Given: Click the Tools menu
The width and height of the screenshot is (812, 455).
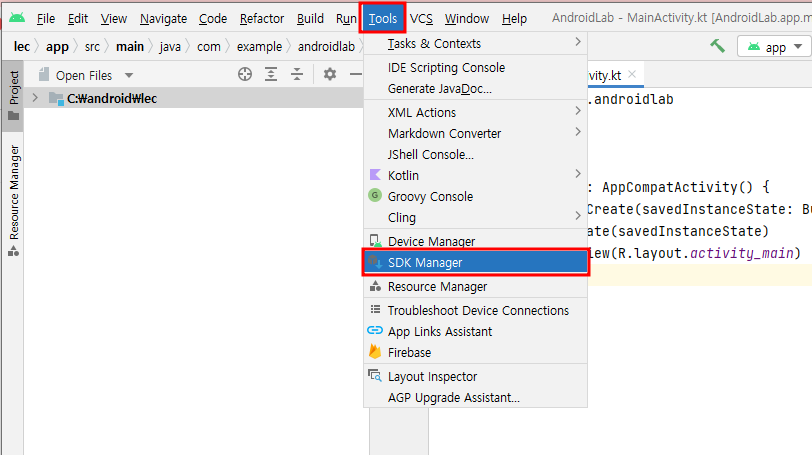Looking at the screenshot, I should pos(382,19).
